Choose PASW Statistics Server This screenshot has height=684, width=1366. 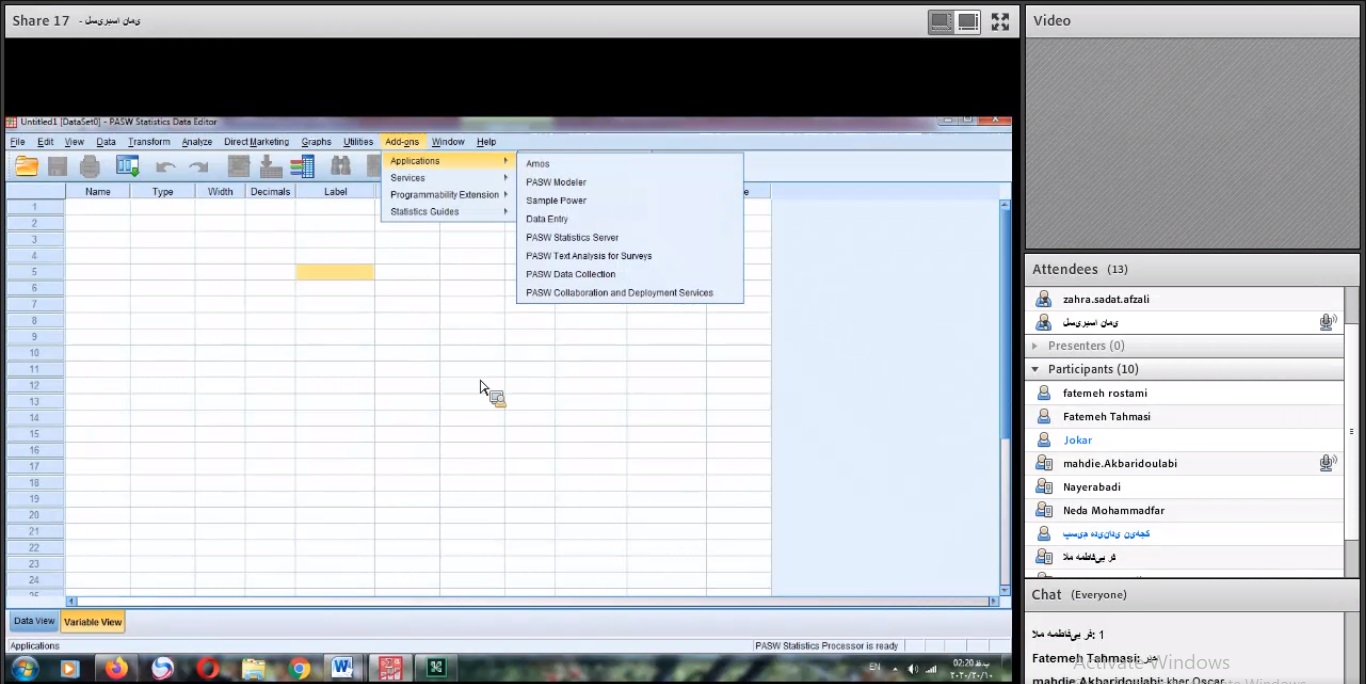click(572, 238)
